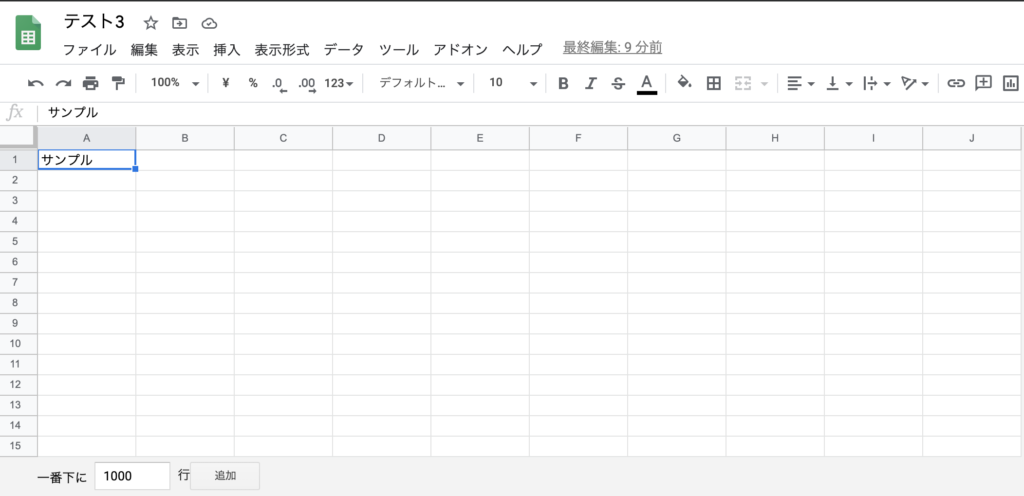
Task: Star the テスト3 document
Action: pos(151,22)
